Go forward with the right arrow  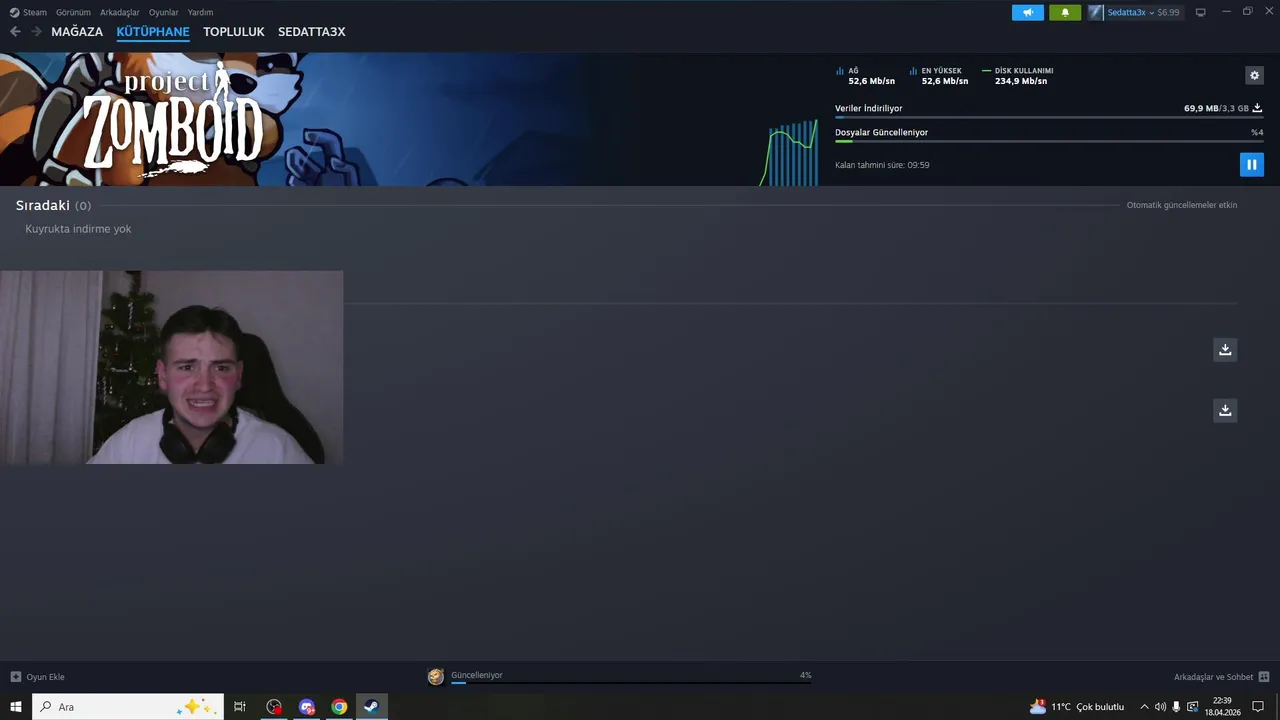(x=36, y=32)
